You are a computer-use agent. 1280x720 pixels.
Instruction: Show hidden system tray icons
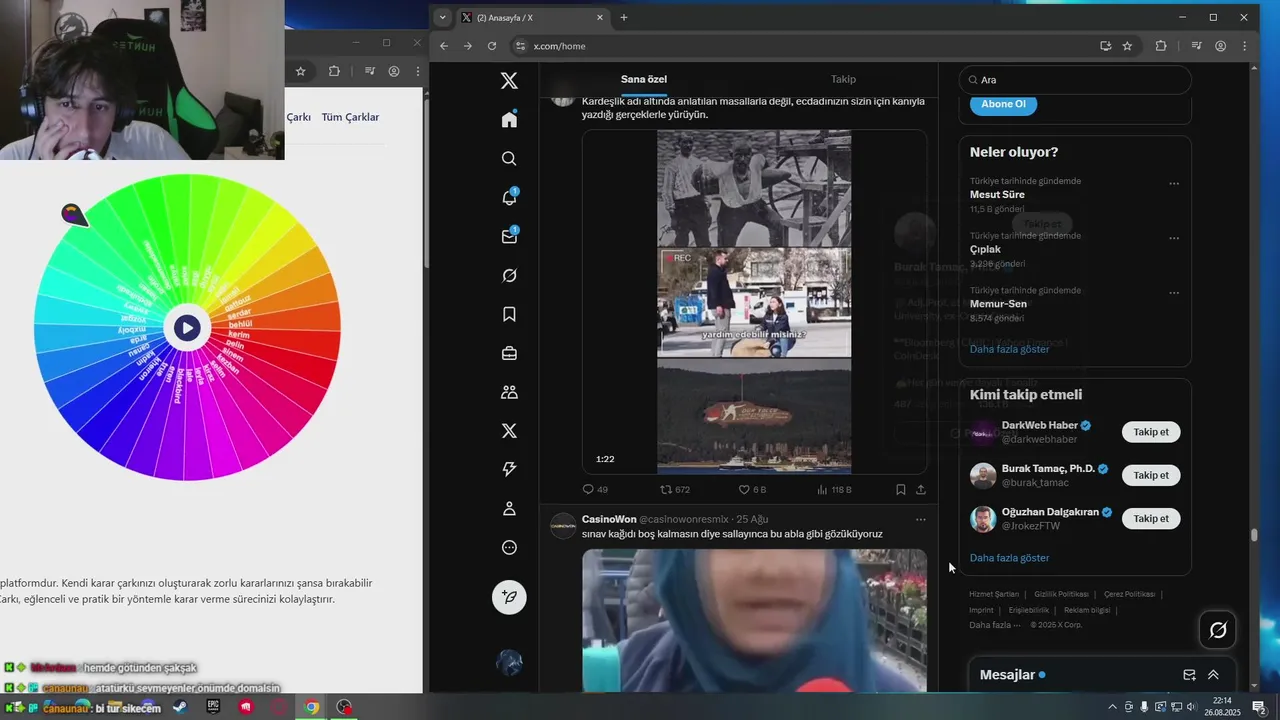(1112, 707)
